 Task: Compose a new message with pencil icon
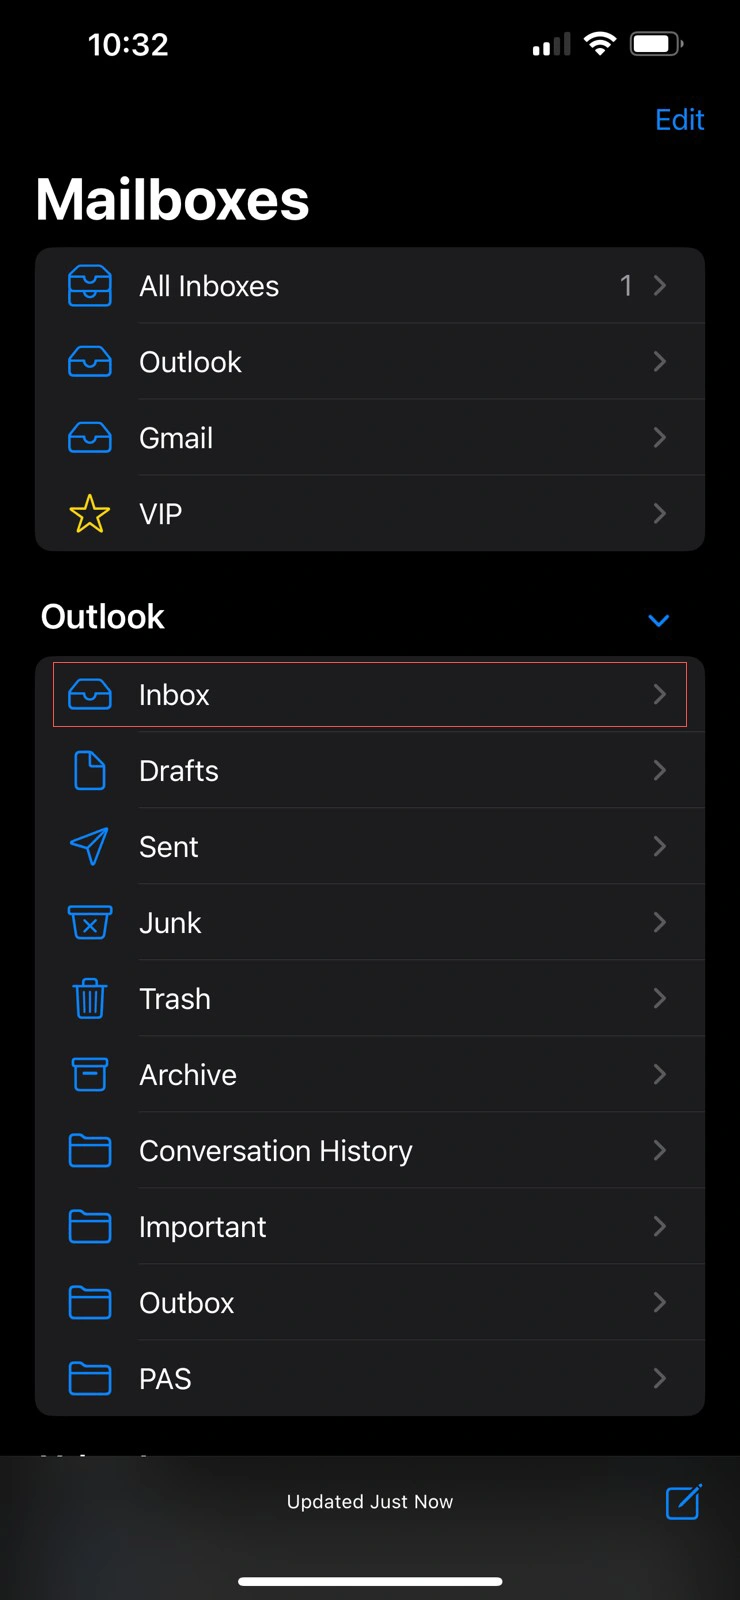click(x=684, y=1501)
